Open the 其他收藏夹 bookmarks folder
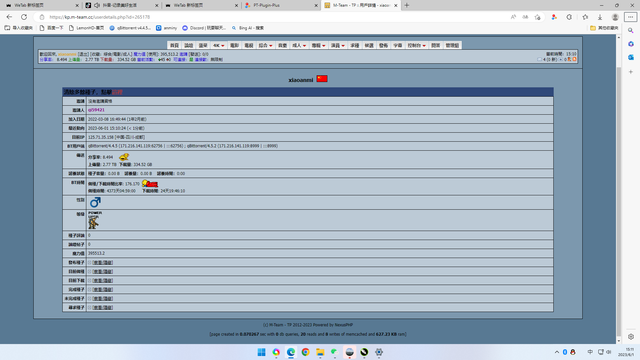This screenshot has height=360, width=640. tap(604, 28)
